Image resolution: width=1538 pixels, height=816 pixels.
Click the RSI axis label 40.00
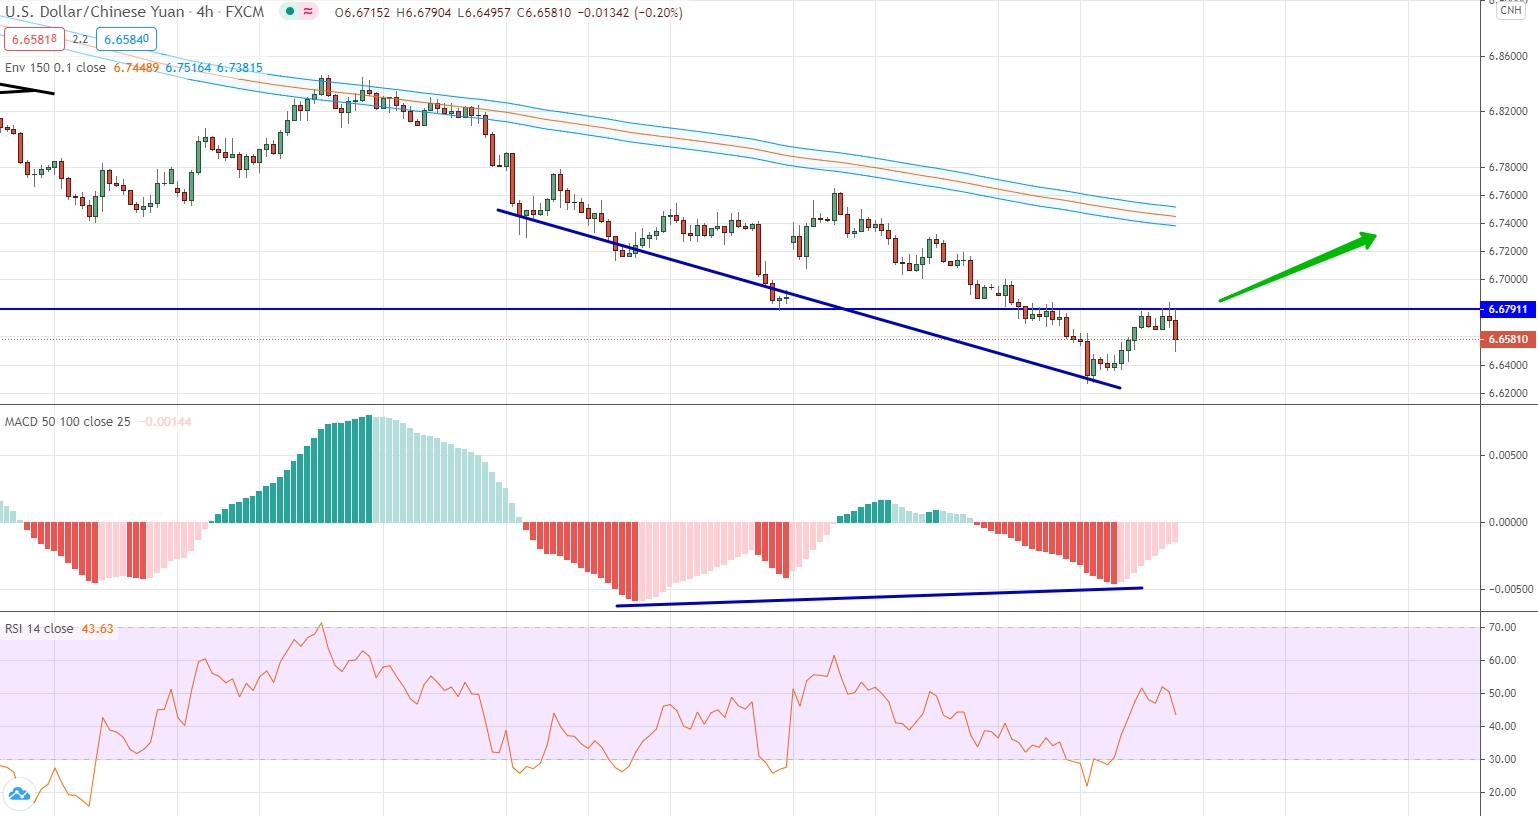tap(1503, 726)
